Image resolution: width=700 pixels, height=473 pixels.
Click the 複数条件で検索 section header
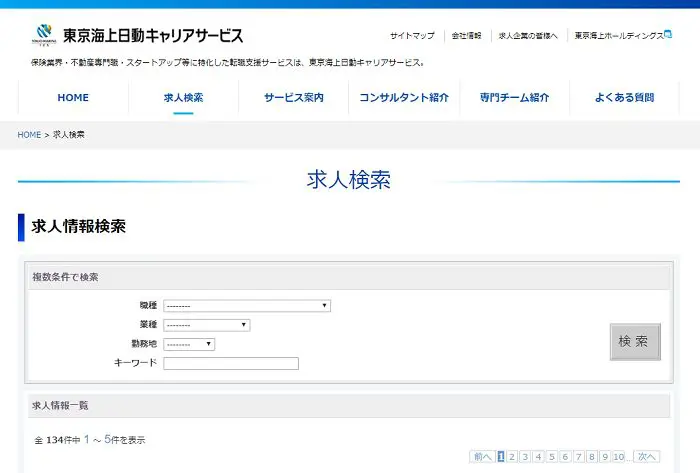pos(349,277)
